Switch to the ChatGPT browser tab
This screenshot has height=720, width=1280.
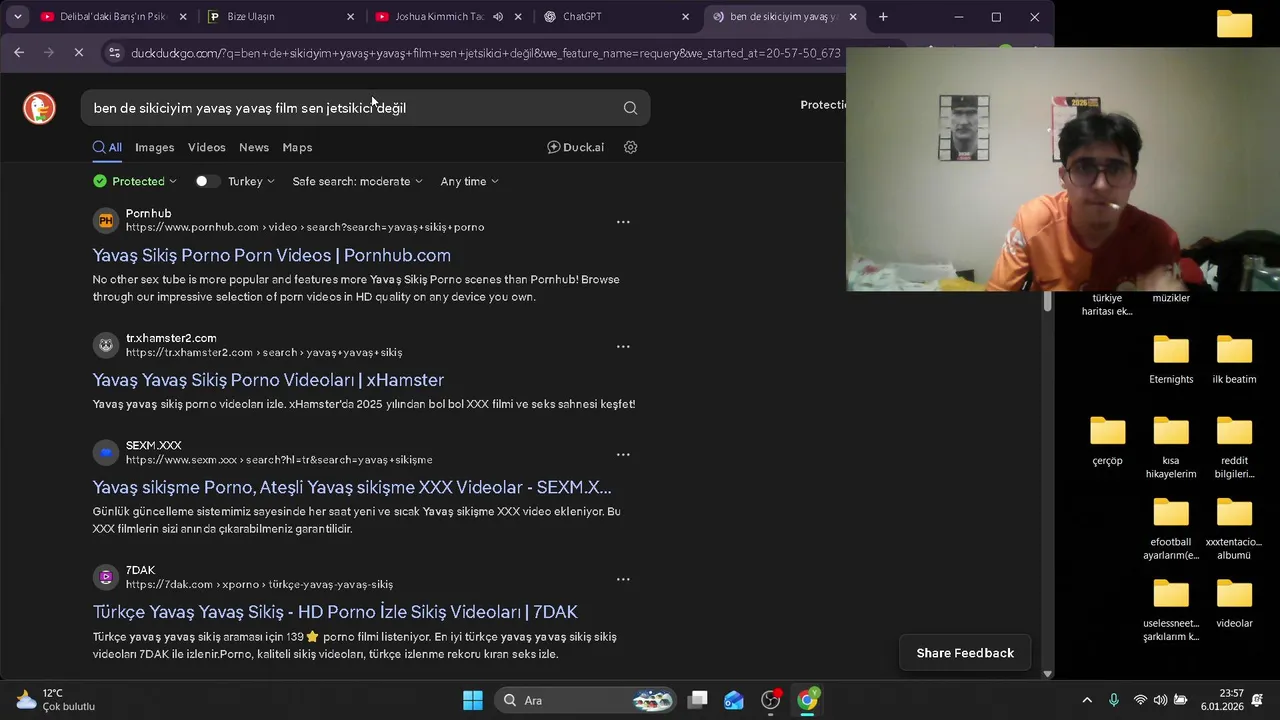(616, 17)
